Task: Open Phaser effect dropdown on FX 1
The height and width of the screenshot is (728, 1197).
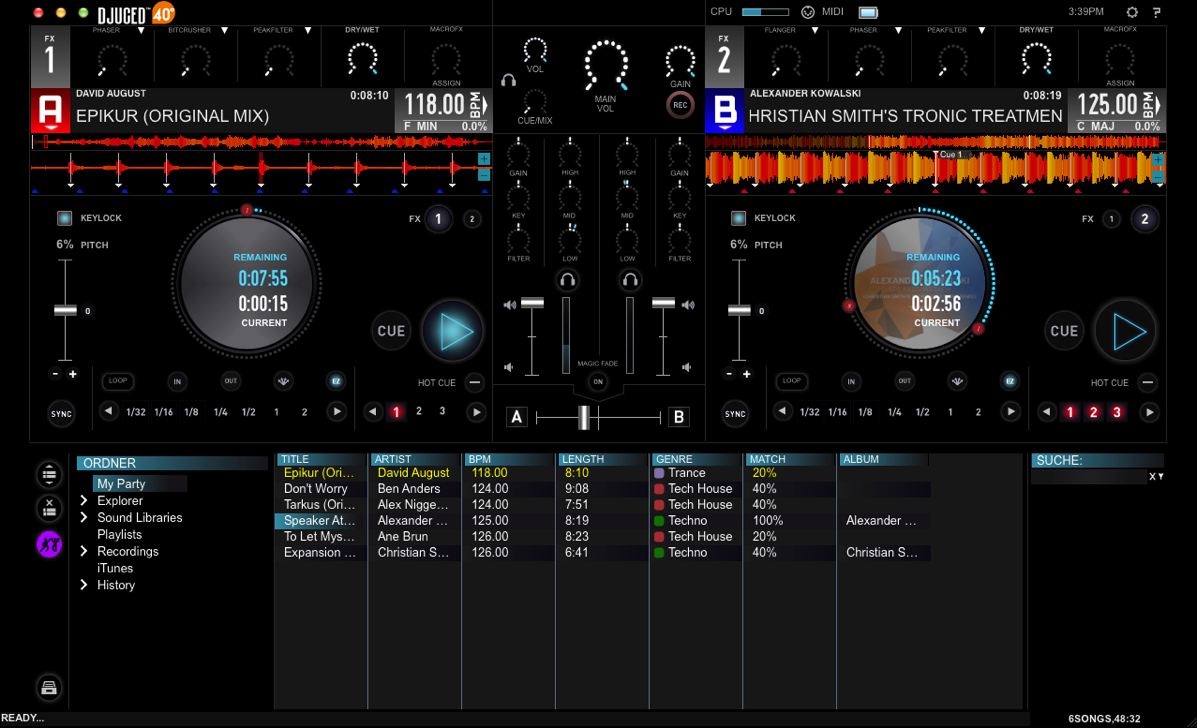Action: click(141, 31)
